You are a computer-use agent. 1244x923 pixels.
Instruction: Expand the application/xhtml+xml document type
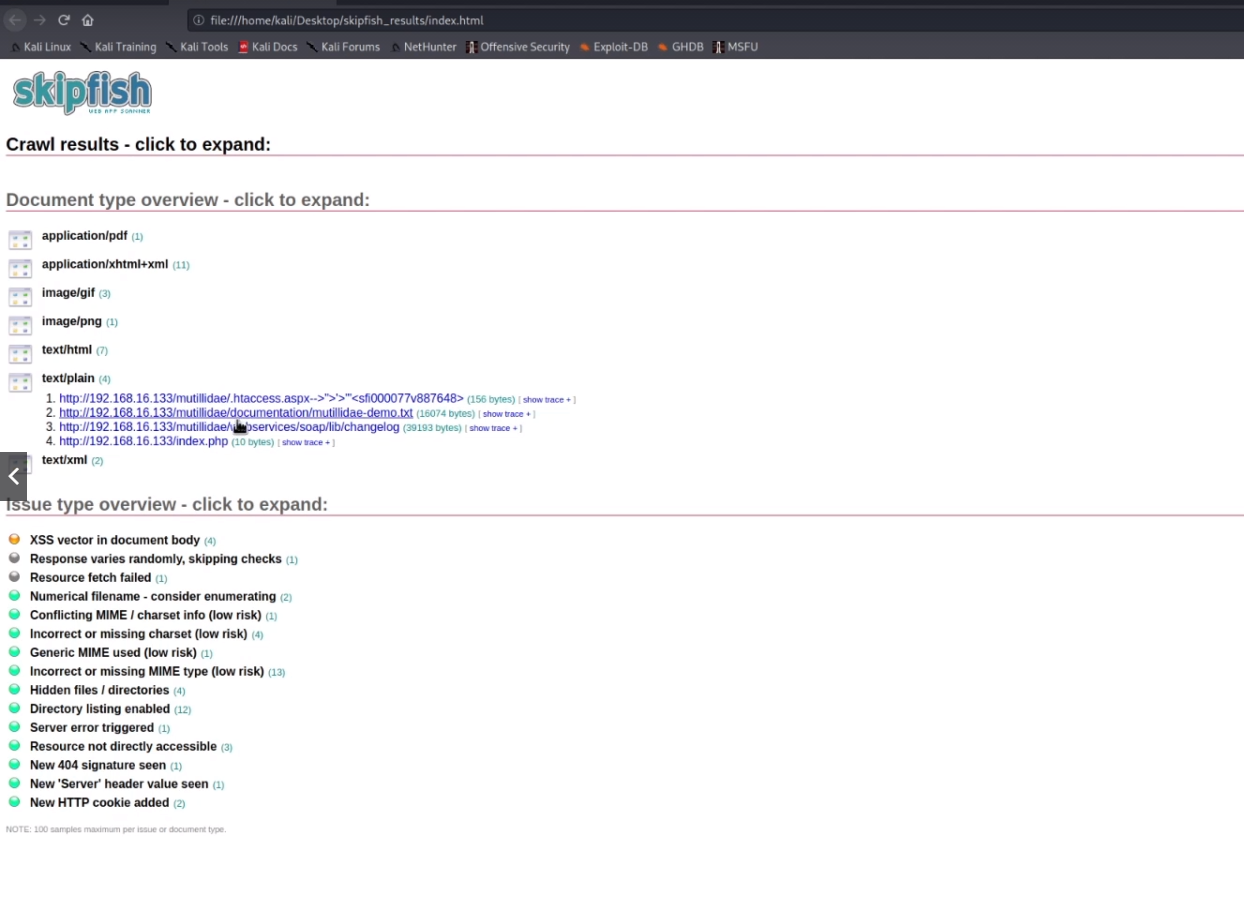[x=105, y=265]
